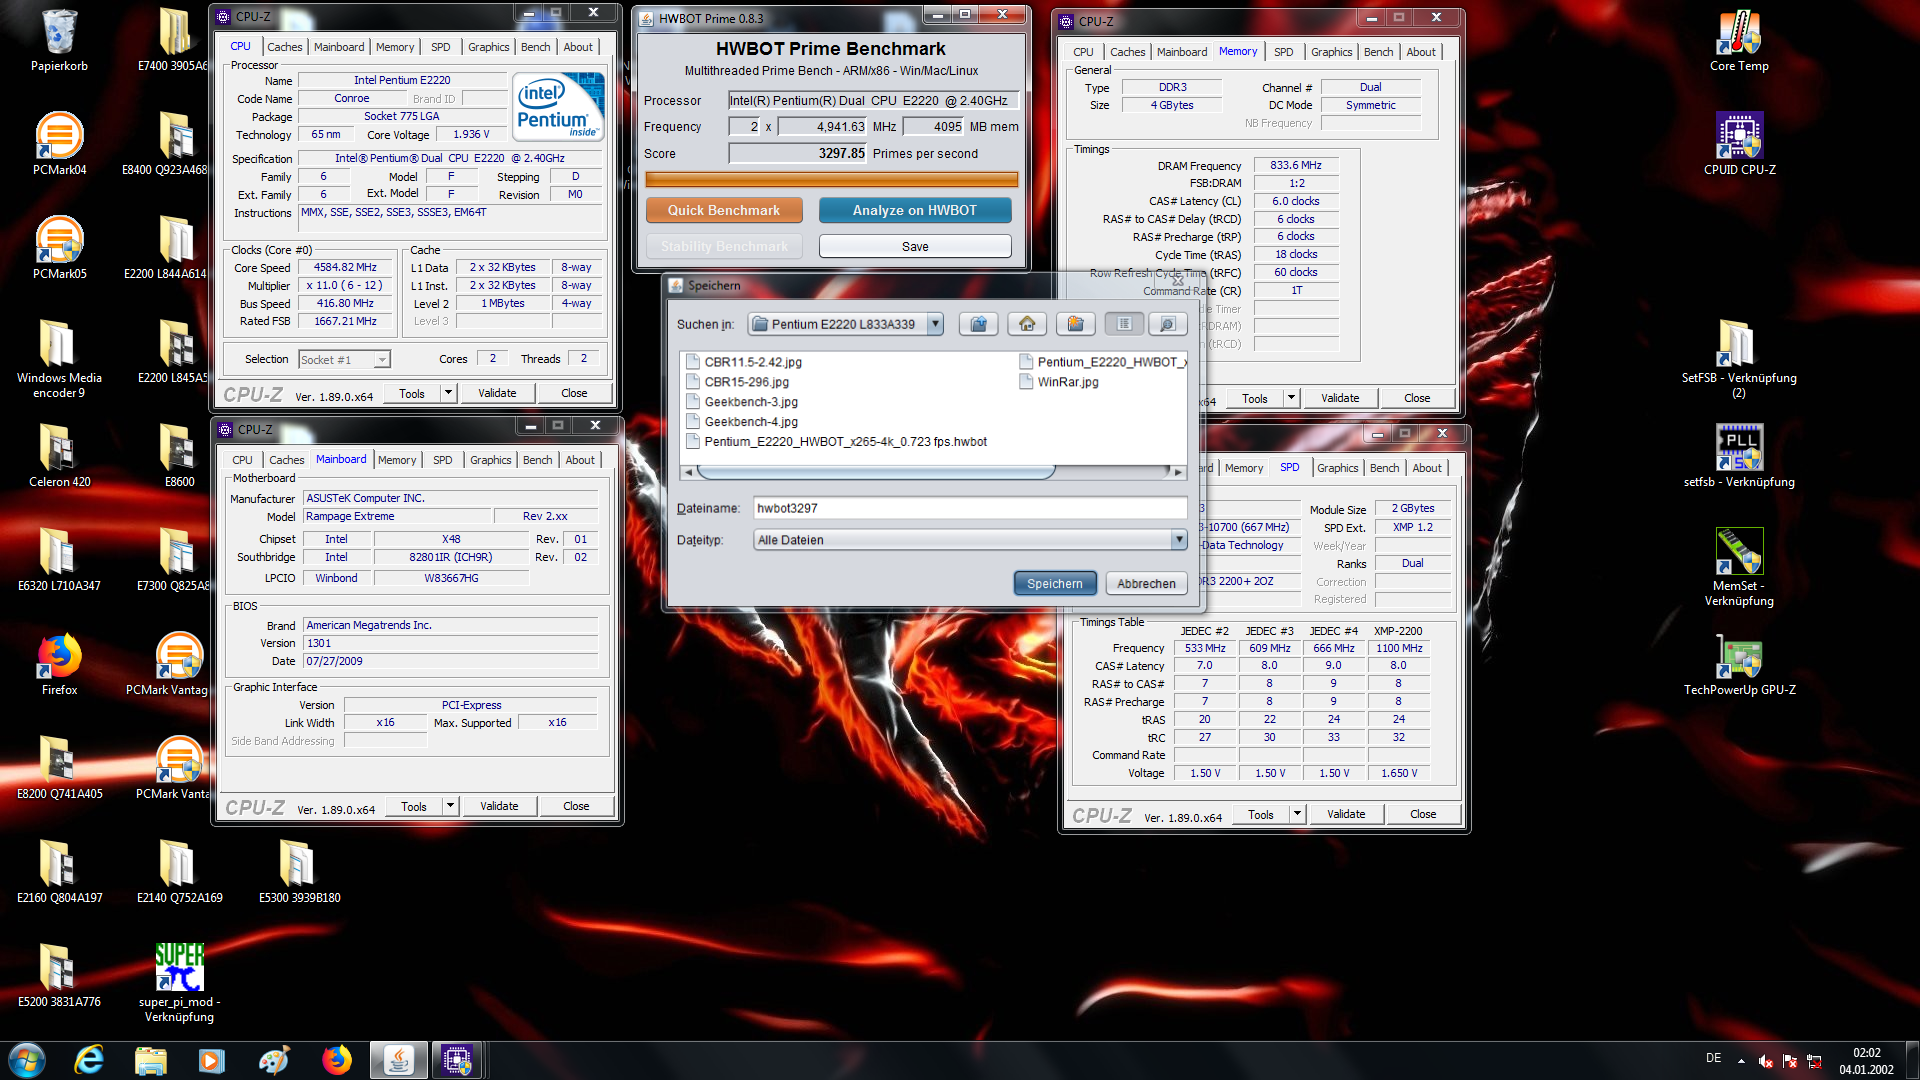Image resolution: width=1920 pixels, height=1080 pixels.
Task: Expand the Tools dropdown arrow in Memory CPU-Z window
Action: point(1291,398)
